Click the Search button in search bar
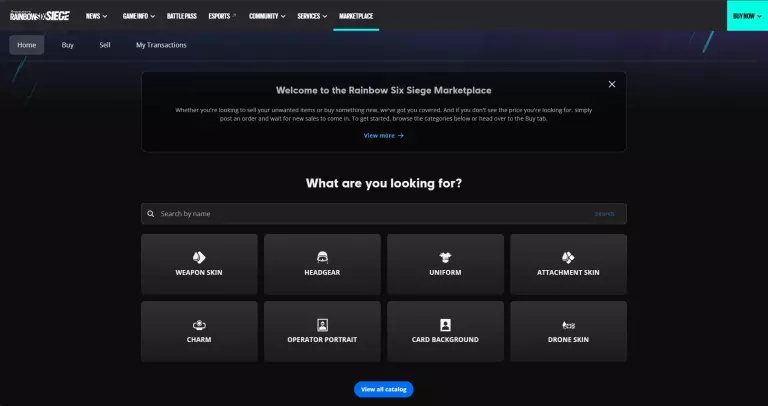Screen dimensions: 768x406 604,214
